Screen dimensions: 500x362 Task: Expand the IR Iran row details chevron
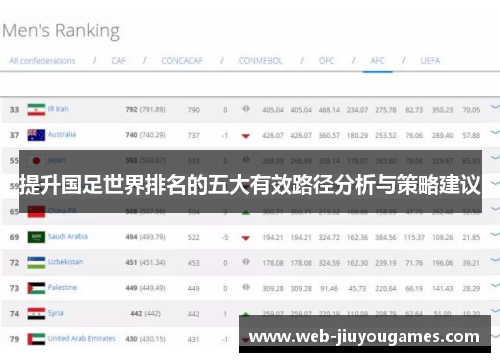pyautogui.click(x=495, y=107)
